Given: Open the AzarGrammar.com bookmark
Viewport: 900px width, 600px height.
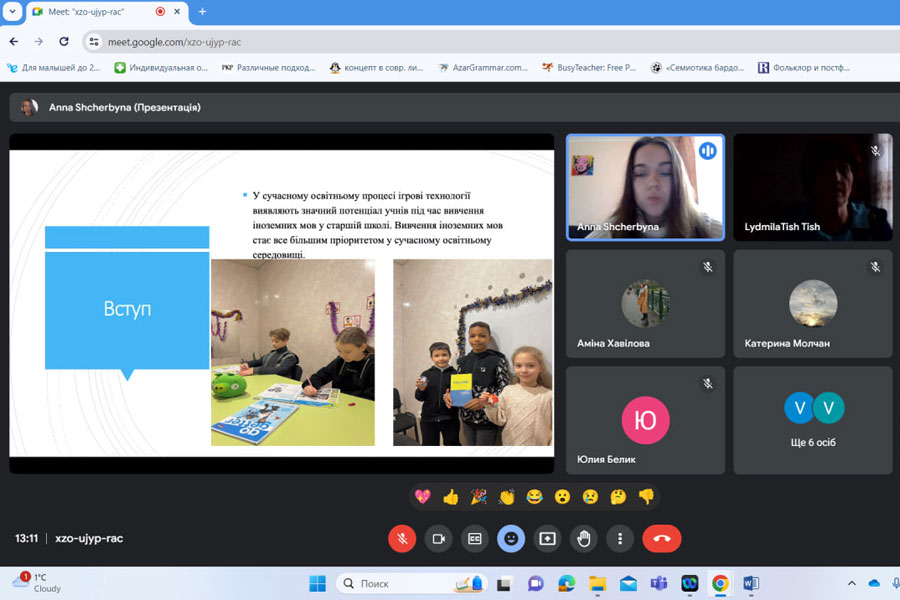Looking at the screenshot, I should pos(483,68).
